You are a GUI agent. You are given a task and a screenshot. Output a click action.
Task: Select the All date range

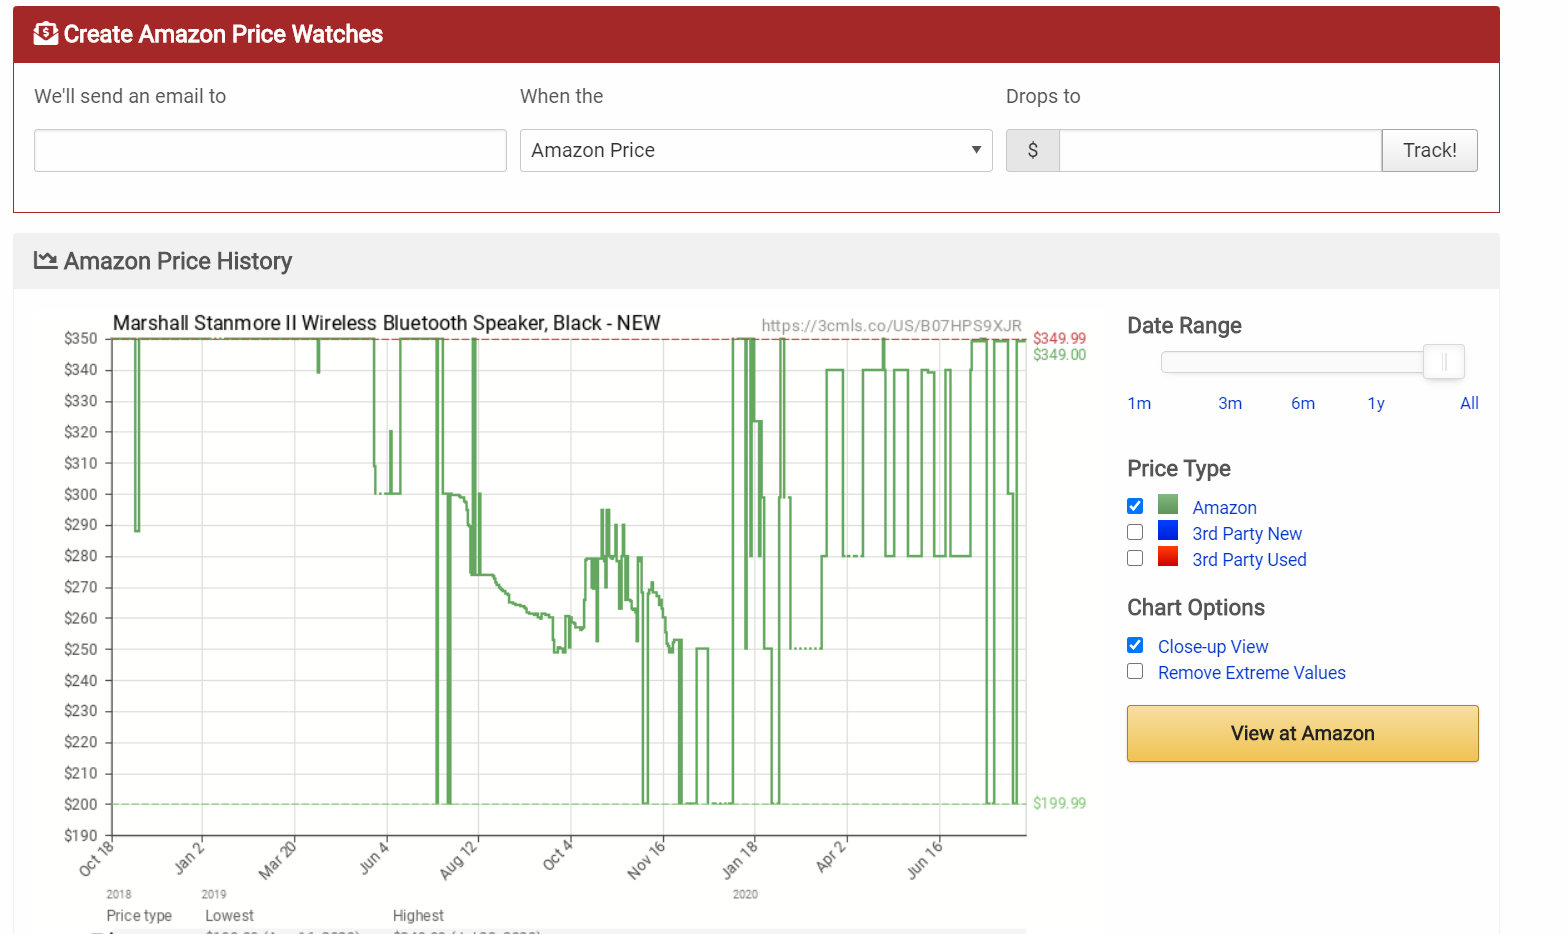1469,403
